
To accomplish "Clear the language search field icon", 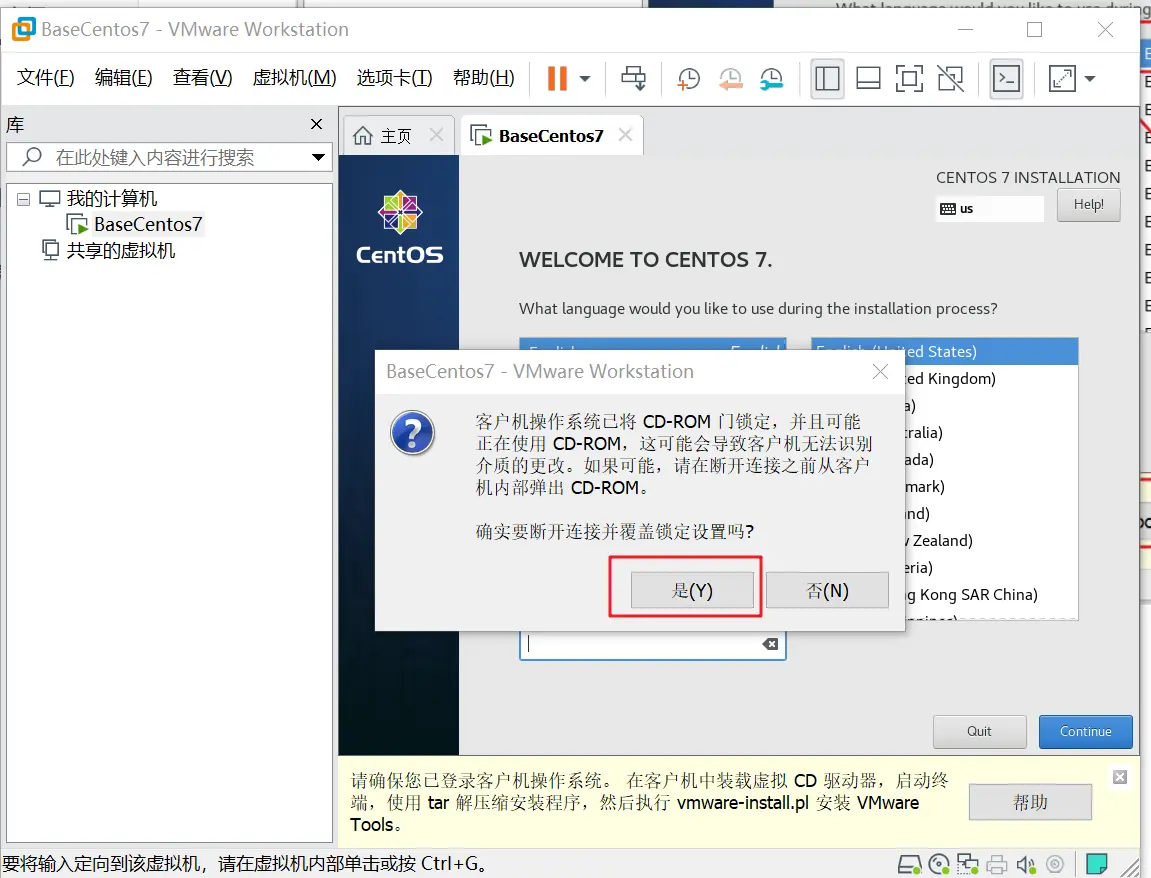I will tap(770, 644).
